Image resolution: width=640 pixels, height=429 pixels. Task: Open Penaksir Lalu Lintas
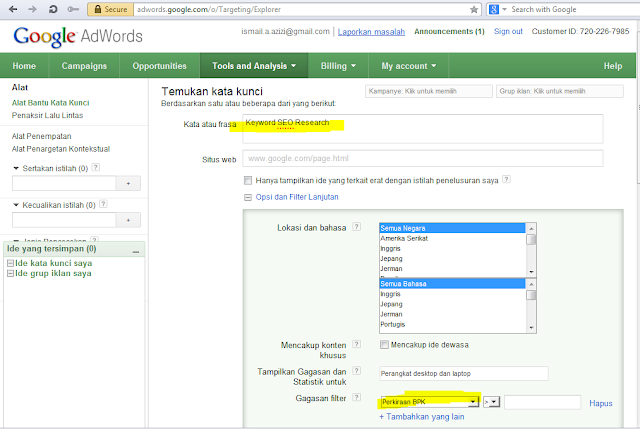[x=47, y=116]
